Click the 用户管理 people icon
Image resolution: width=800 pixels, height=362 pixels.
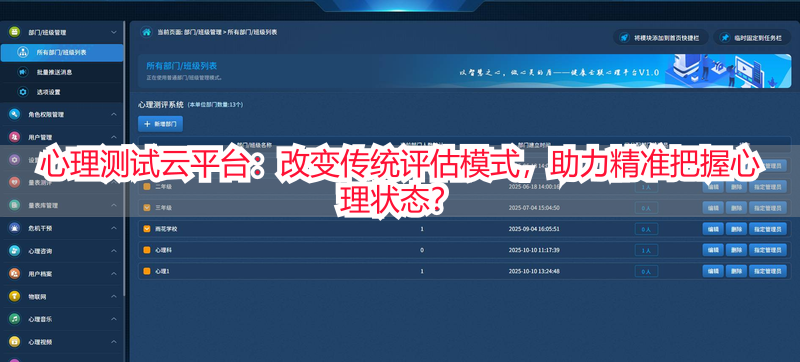[x=14, y=137]
